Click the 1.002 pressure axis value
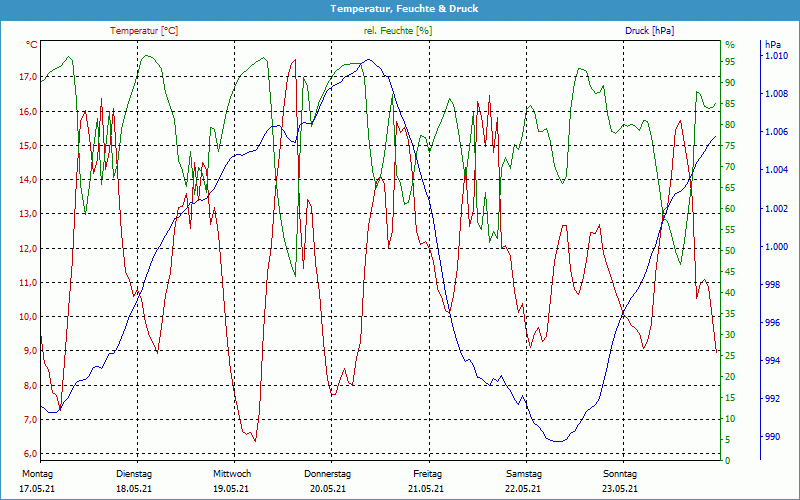 (776, 208)
